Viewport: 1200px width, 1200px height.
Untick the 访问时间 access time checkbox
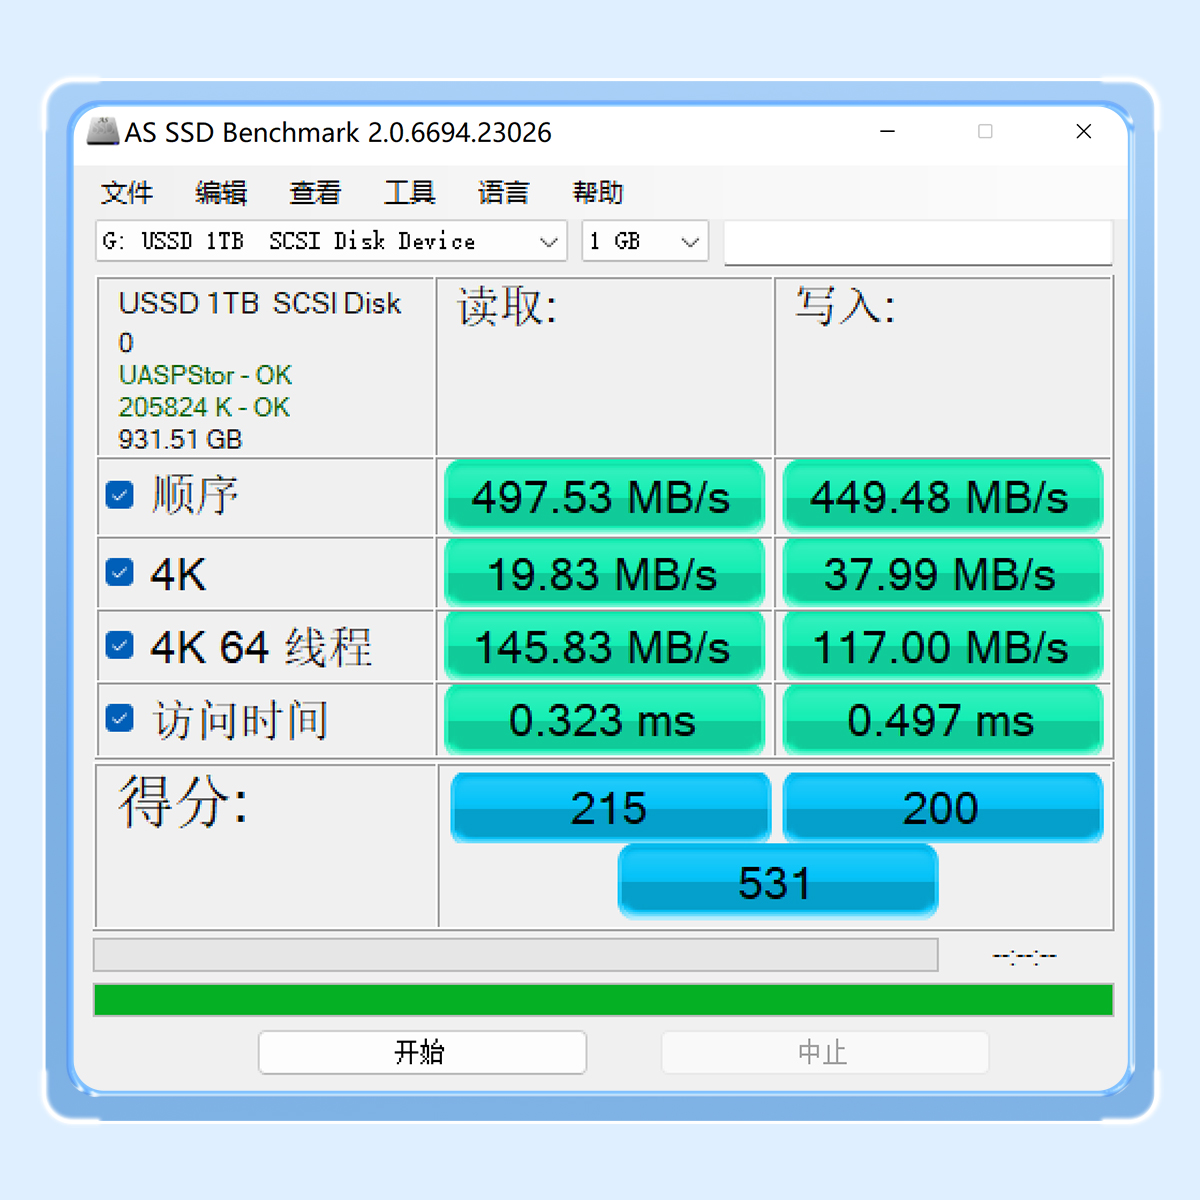tap(120, 719)
